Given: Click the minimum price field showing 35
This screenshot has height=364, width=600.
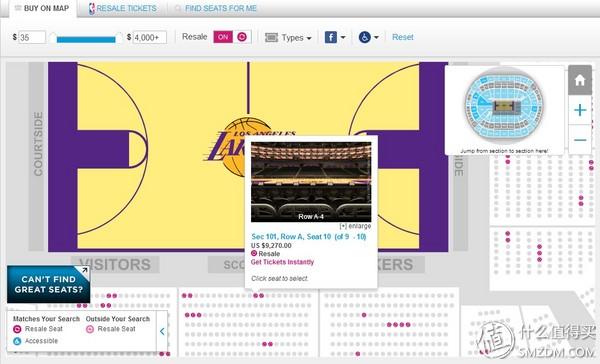Looking at the screenshot, I should [x=32, y=37].
